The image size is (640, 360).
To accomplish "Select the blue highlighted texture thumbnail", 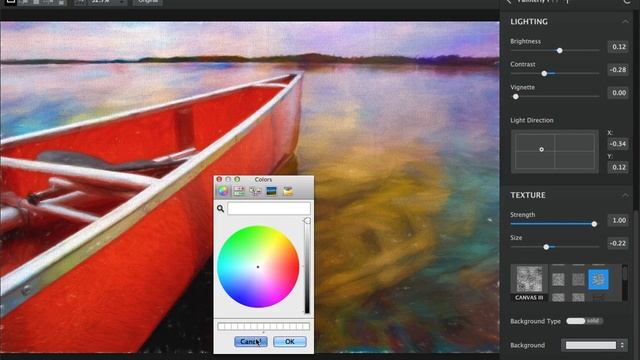I will pos(598,280).
